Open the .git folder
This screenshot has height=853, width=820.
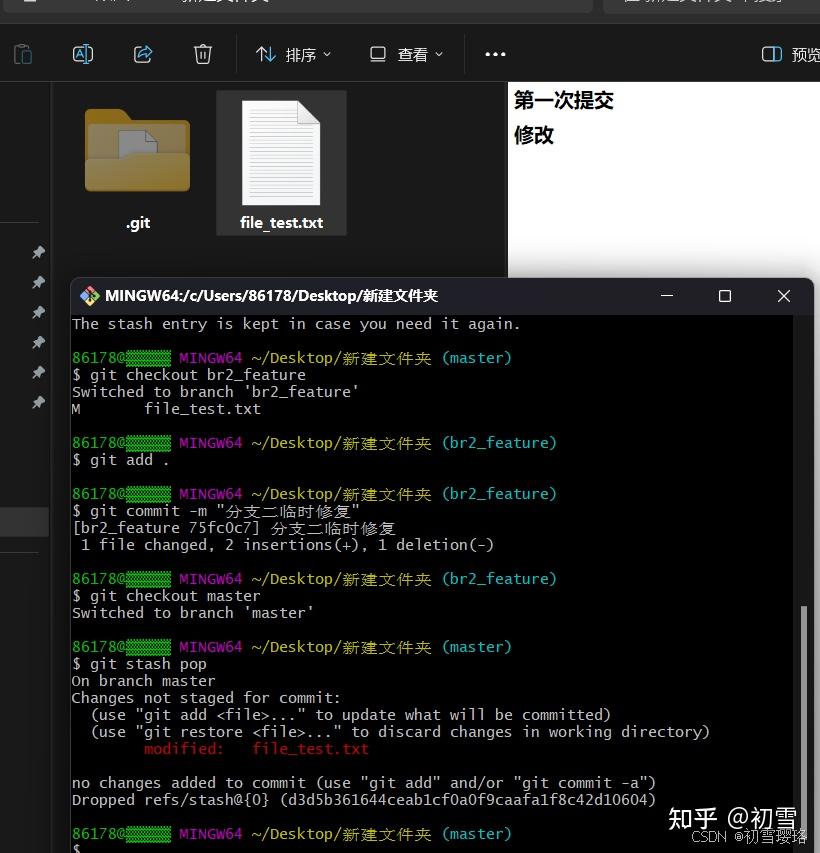(x=137, y=150)
